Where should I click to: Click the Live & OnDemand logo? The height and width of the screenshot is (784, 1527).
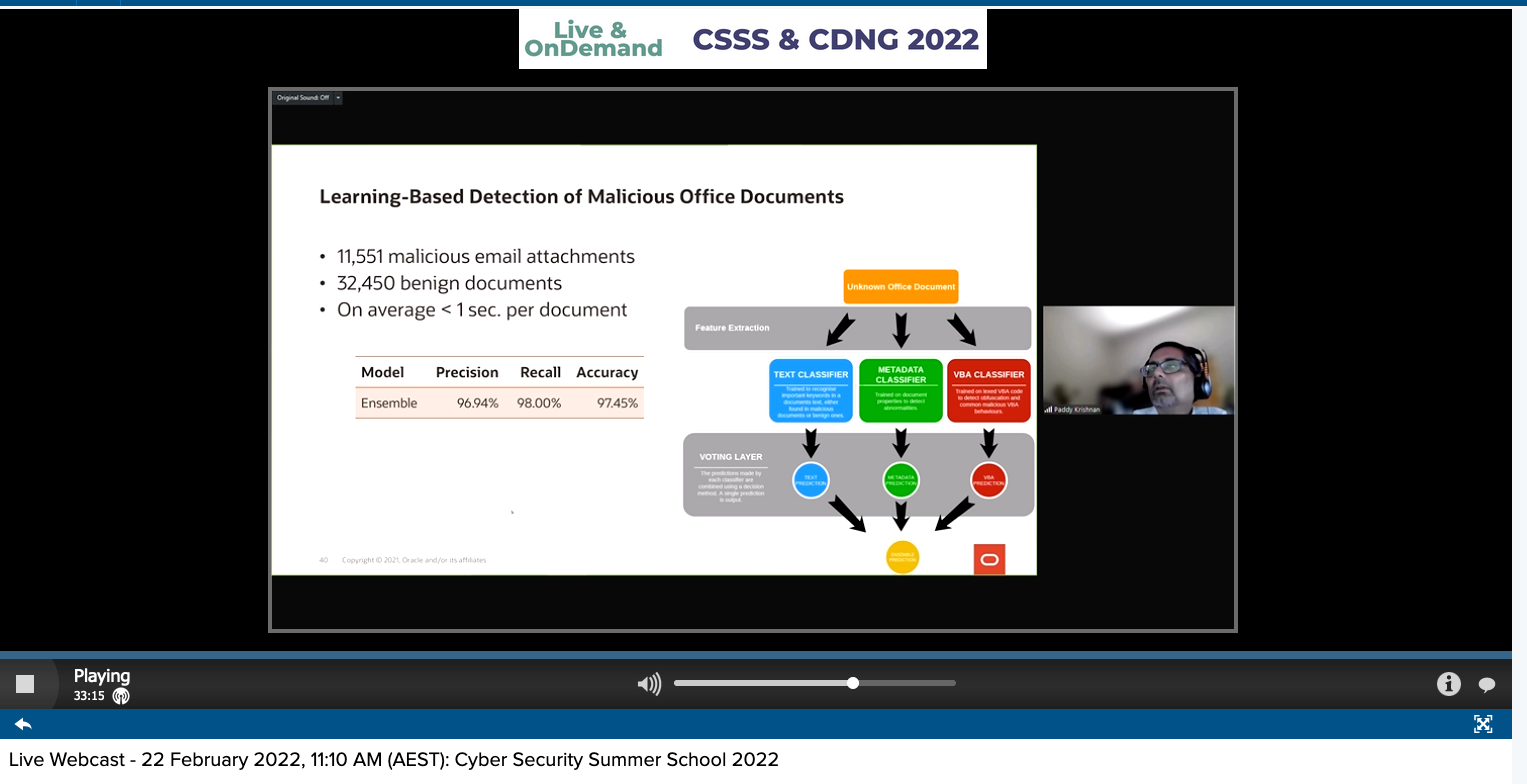[594, 39]
